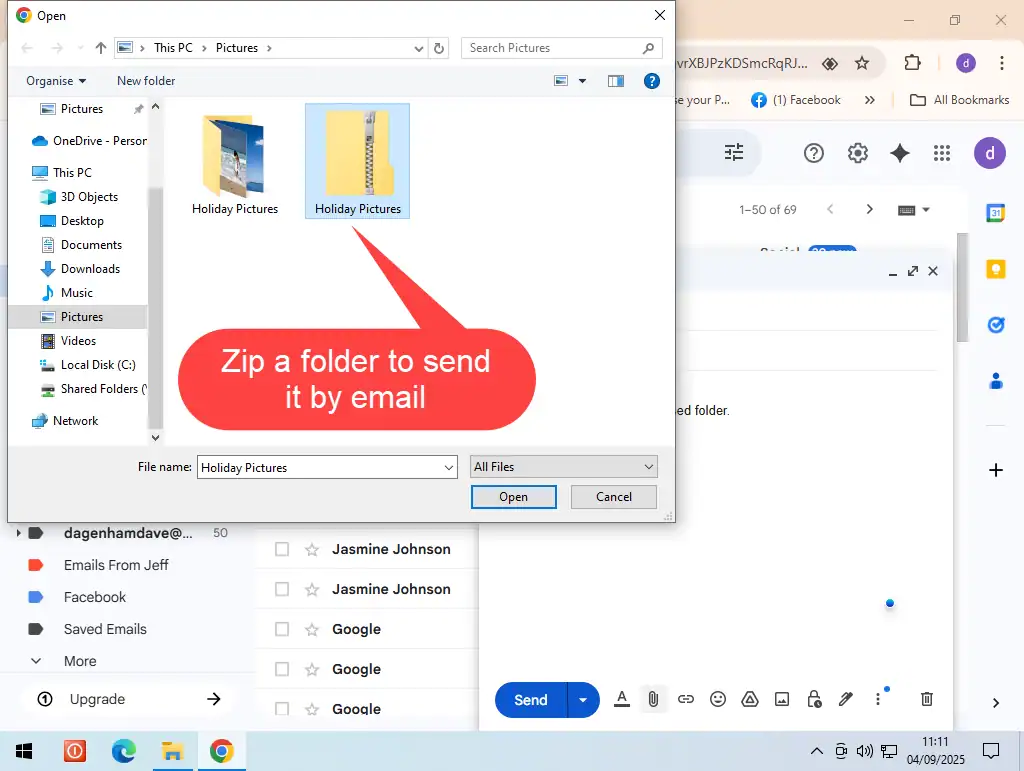Select Downloads in the navigation pane

point(90,269)
